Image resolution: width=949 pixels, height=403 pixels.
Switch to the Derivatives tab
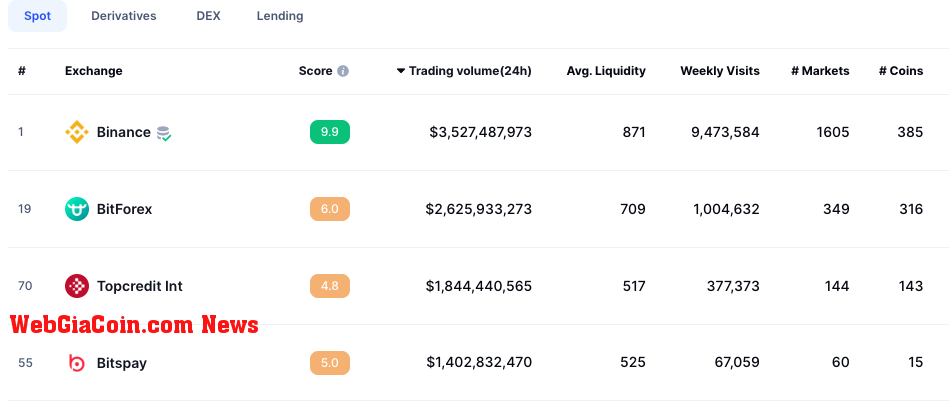123,16
